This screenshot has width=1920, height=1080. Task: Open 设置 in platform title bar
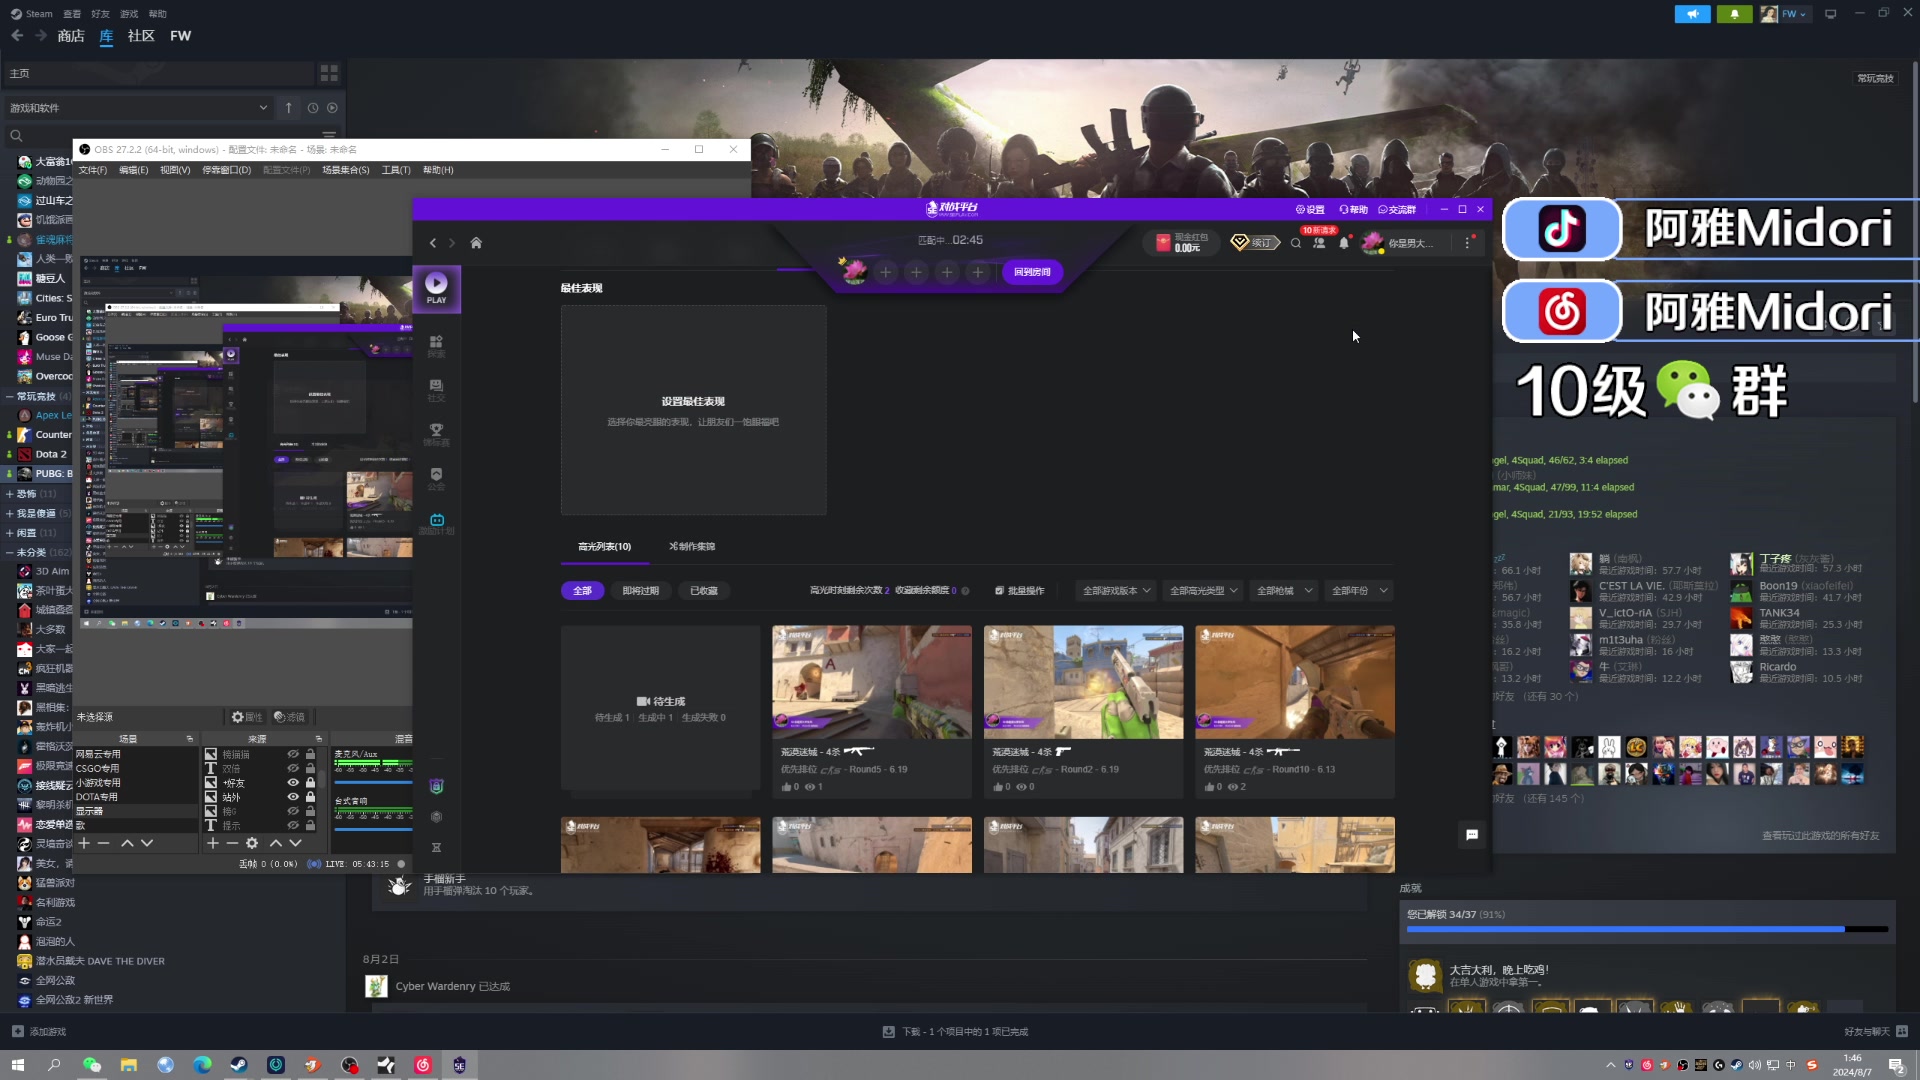click(x=1310, y=210)
